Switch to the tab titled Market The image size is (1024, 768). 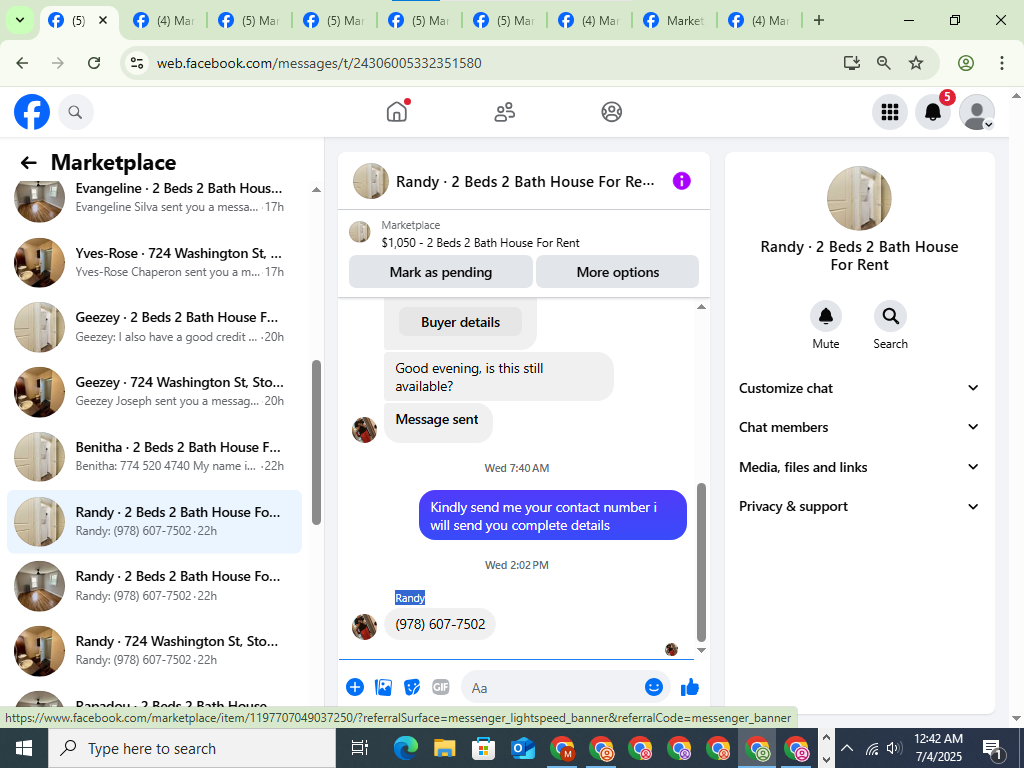675,21
